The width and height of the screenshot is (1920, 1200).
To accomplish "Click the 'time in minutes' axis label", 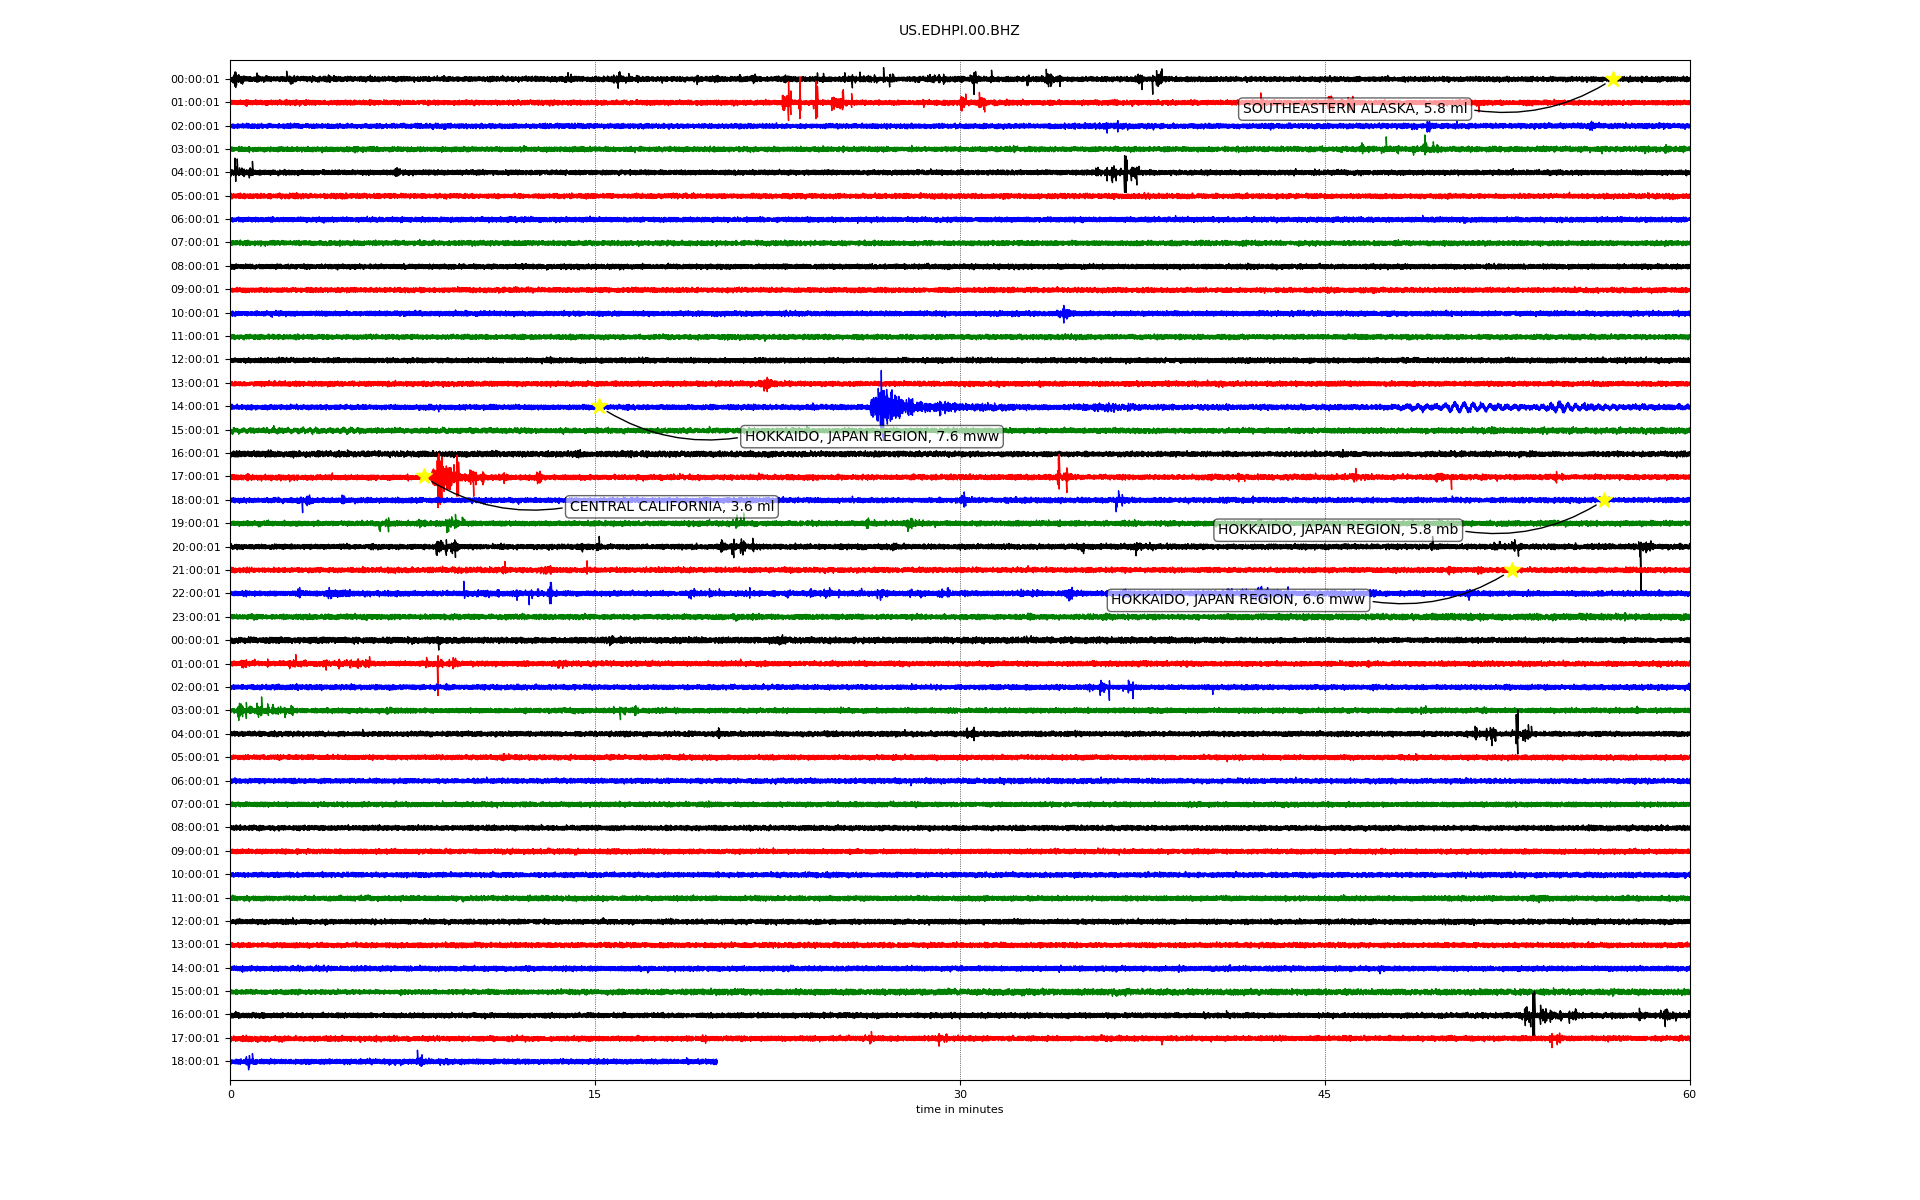I will tap(959, 1110).
